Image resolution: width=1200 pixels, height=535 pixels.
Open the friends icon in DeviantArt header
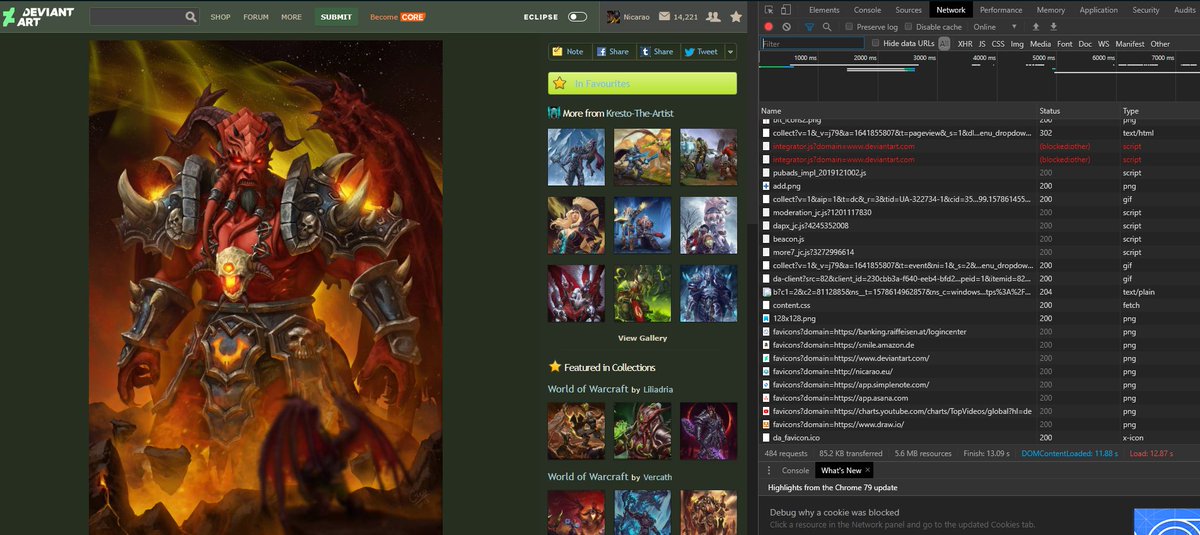pyautogui.click(x=713, y=17)
